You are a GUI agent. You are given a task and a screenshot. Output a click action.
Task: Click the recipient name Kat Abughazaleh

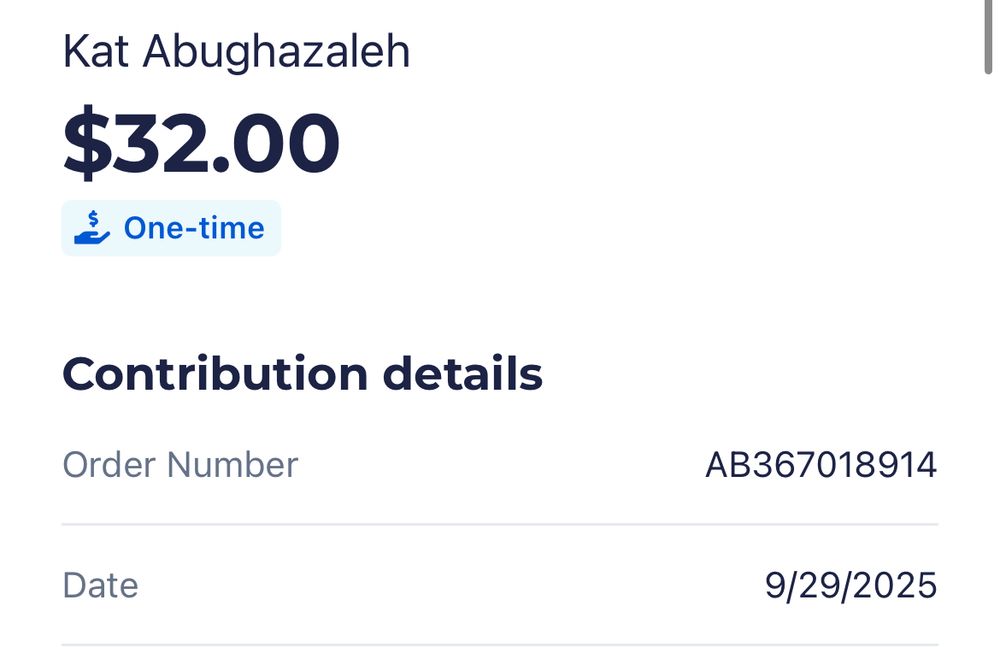click(x=236, y=50)
